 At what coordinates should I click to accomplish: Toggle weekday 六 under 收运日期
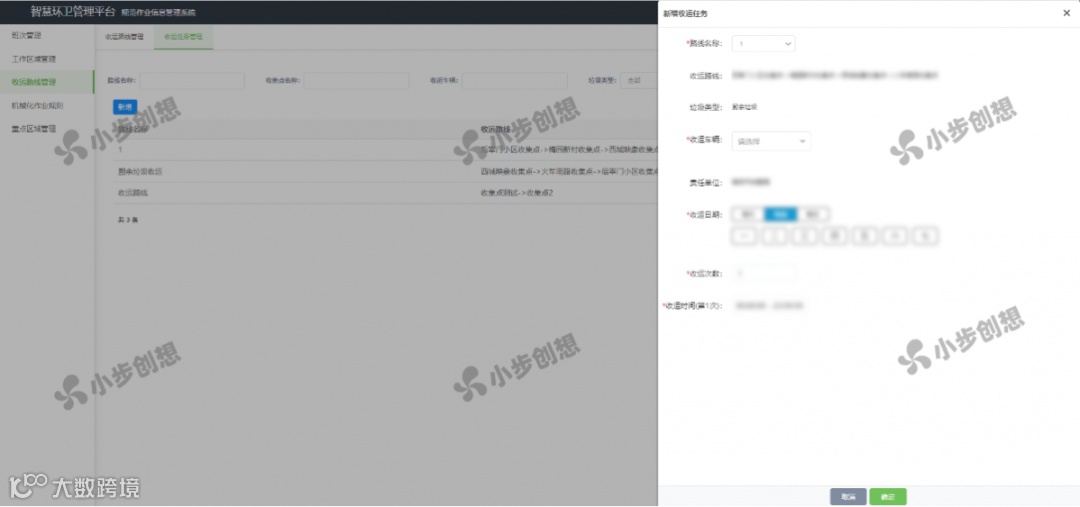[x=895, y=236]
